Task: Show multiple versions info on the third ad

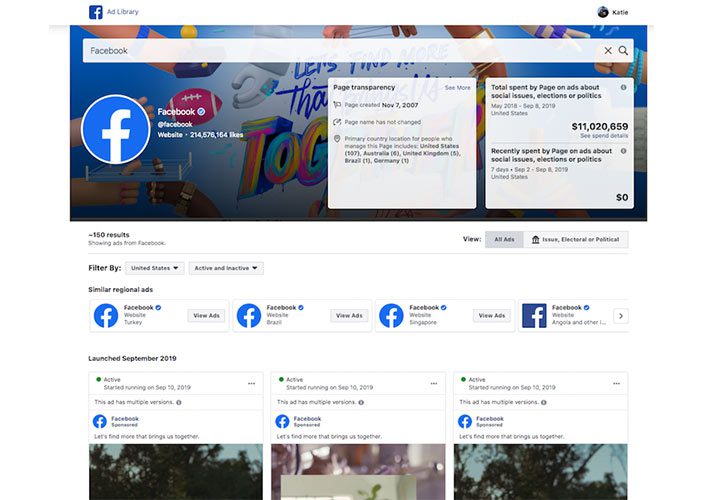Action: pyautogui.click(x=544, y=402)
